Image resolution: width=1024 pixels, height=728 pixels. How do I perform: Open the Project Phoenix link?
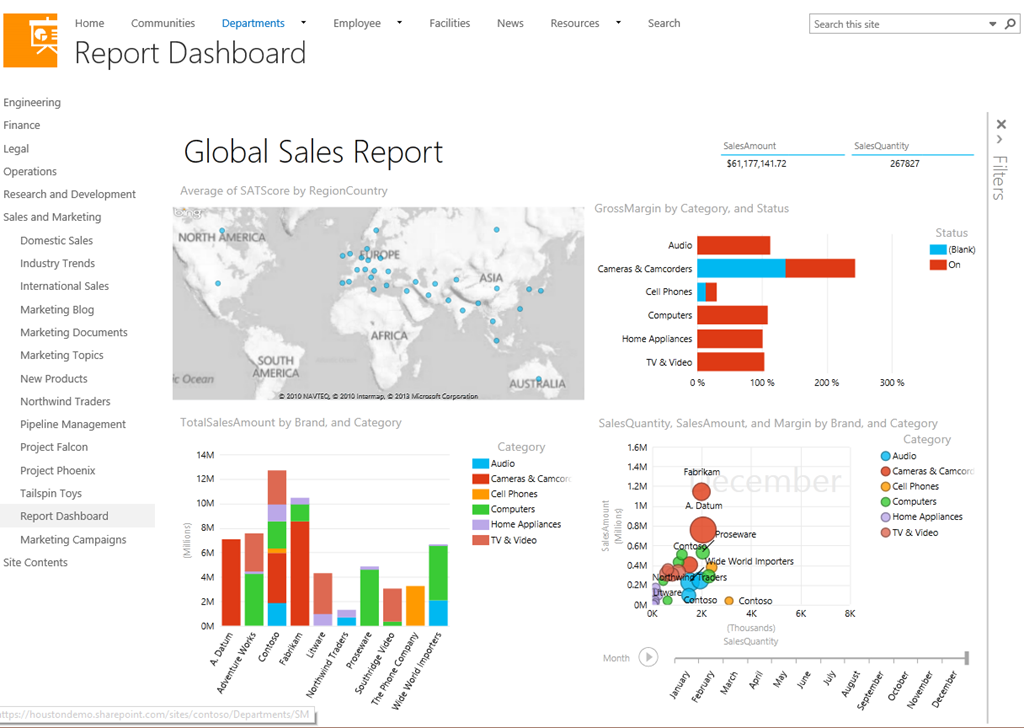click(57, 471)
